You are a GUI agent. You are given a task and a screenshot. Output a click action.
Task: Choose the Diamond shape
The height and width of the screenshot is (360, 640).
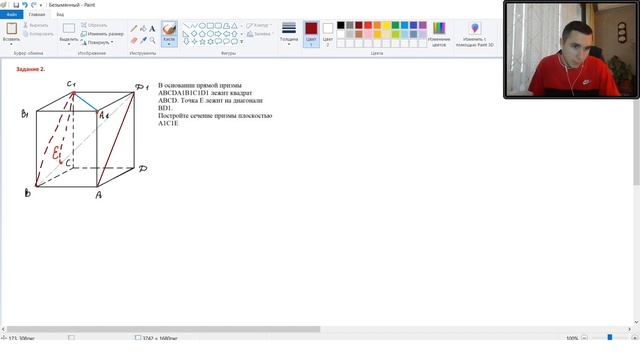tap(194, 33)
